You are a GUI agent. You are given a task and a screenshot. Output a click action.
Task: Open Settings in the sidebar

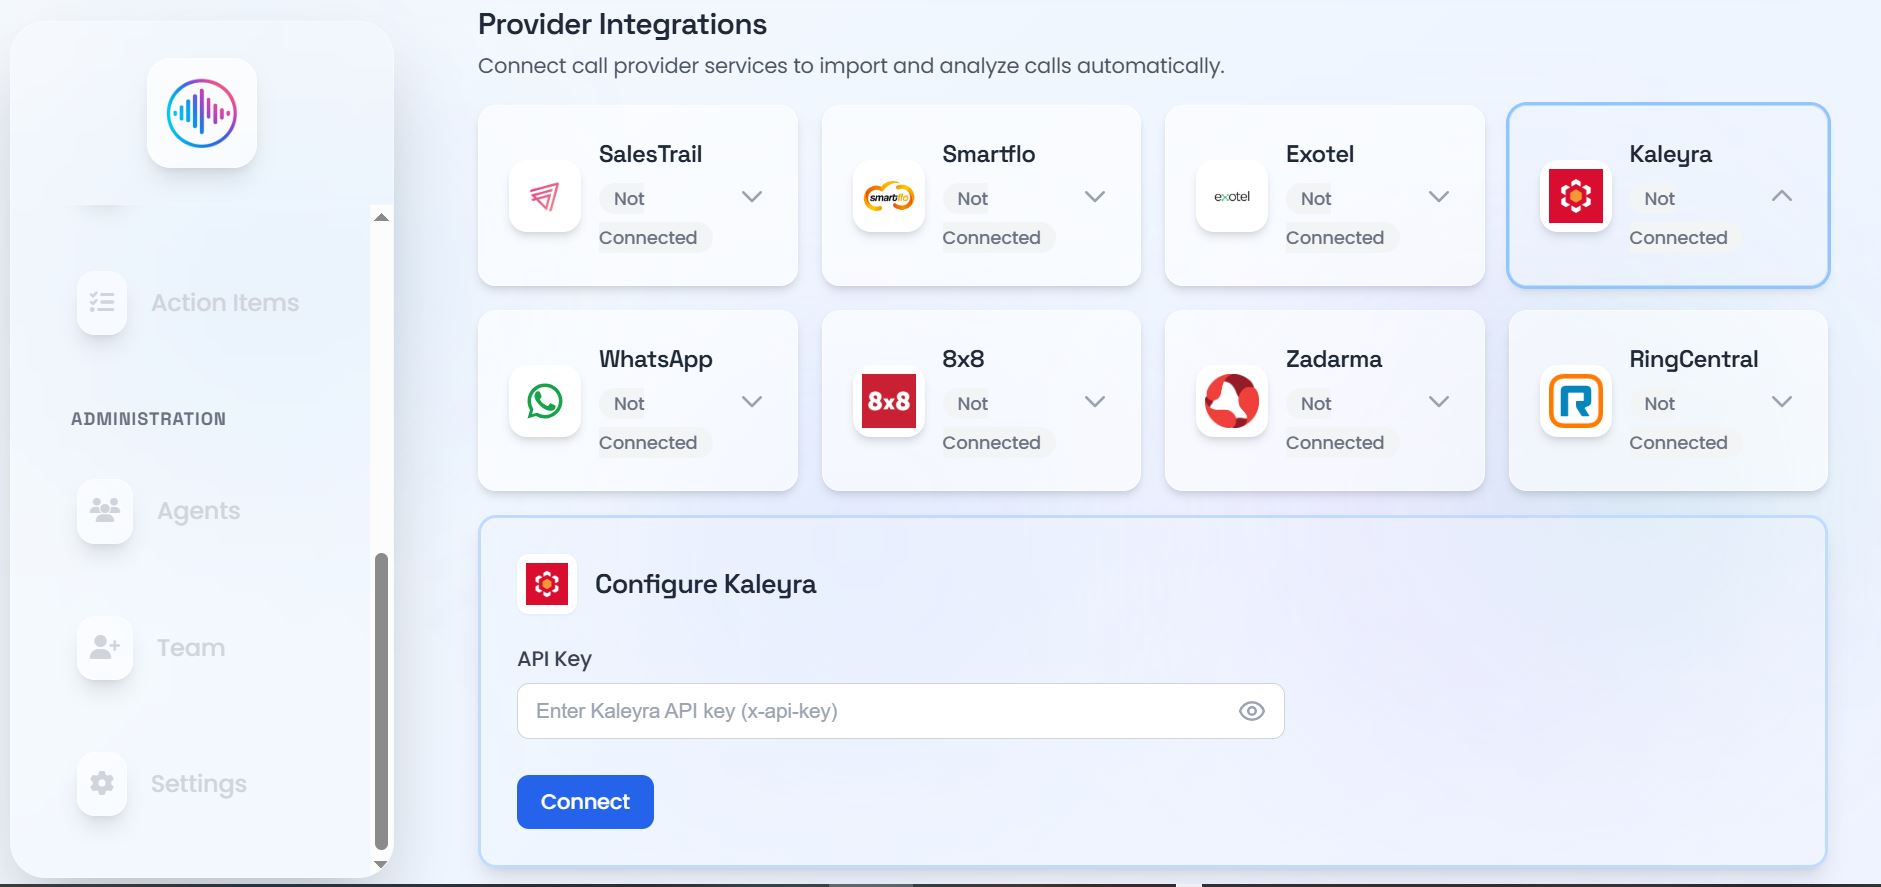(199, 784)
